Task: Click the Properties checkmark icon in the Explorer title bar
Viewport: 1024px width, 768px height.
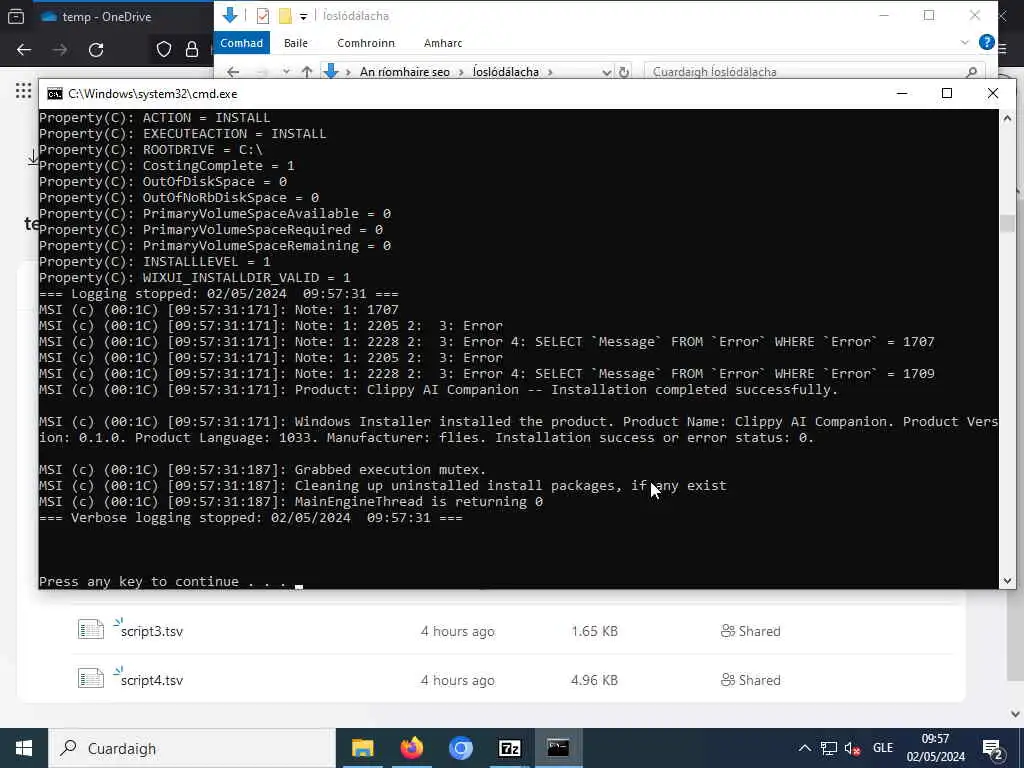Action: (x=263, y=16)
